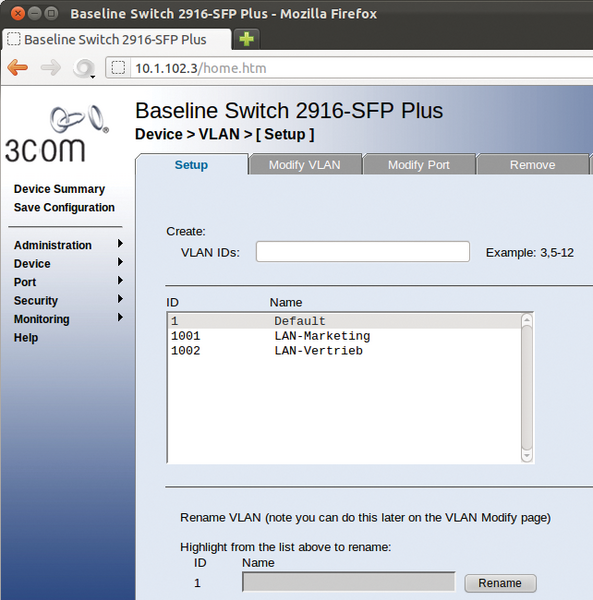
Task: Click the page reload icon in the toolbar
Action: pos(83,68)
